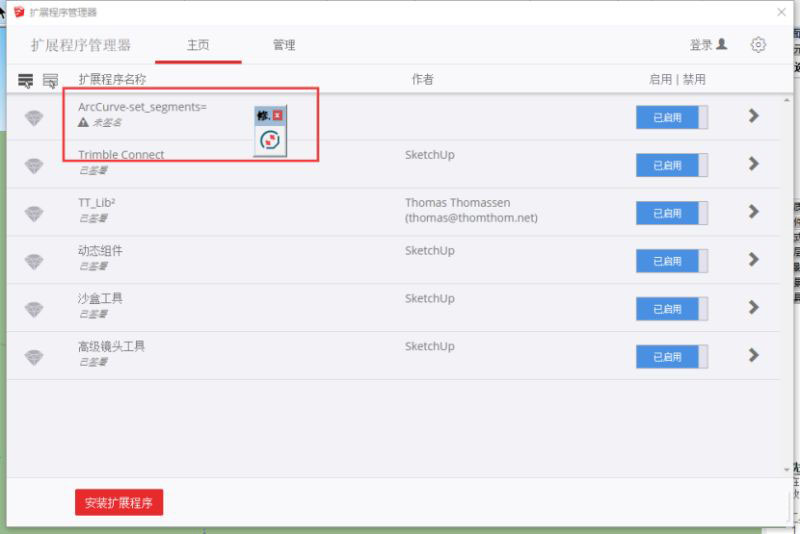800x534 pixels.
Task: Click the circular refresh icon in the floating toolbar
Action: (x=270, y=140)
